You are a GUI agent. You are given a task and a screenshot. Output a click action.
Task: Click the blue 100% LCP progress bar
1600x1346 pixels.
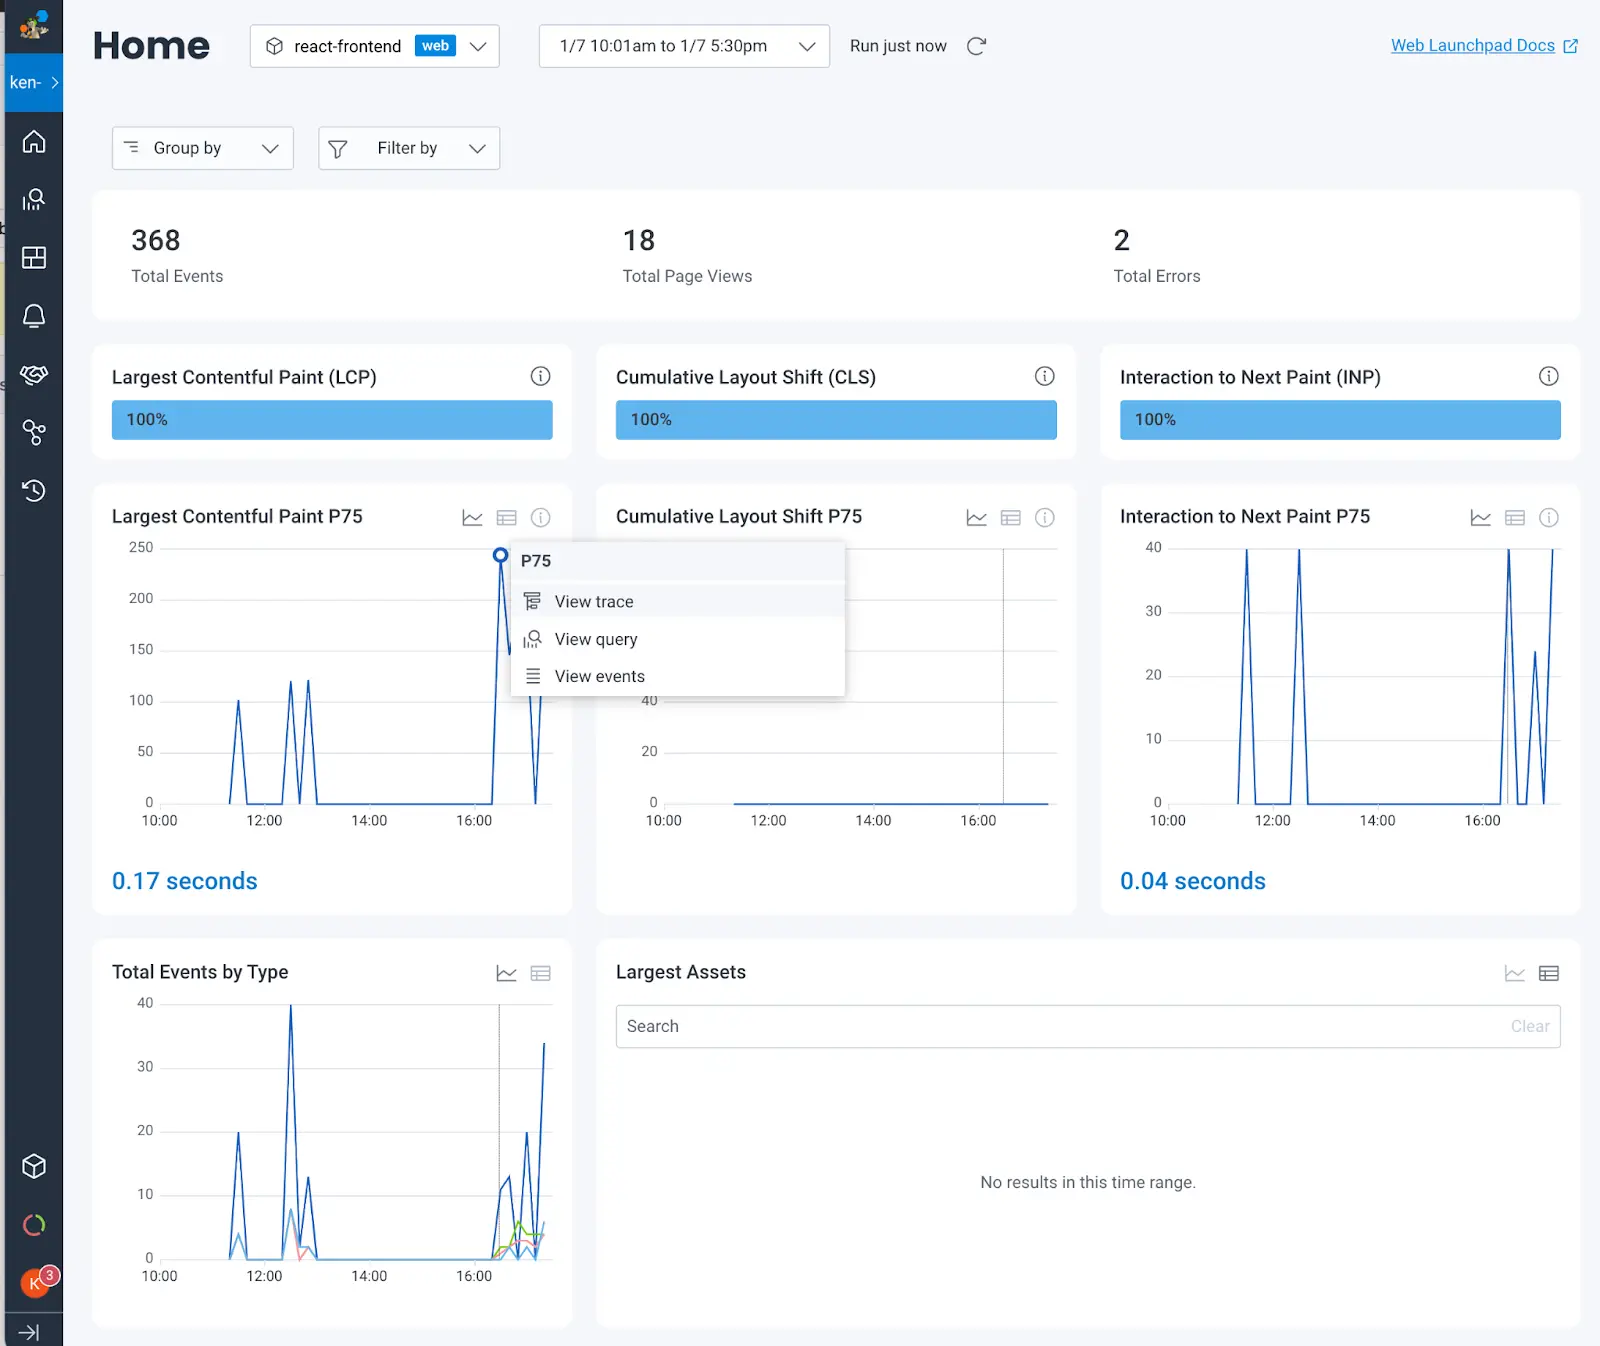(x=331, y=420)
